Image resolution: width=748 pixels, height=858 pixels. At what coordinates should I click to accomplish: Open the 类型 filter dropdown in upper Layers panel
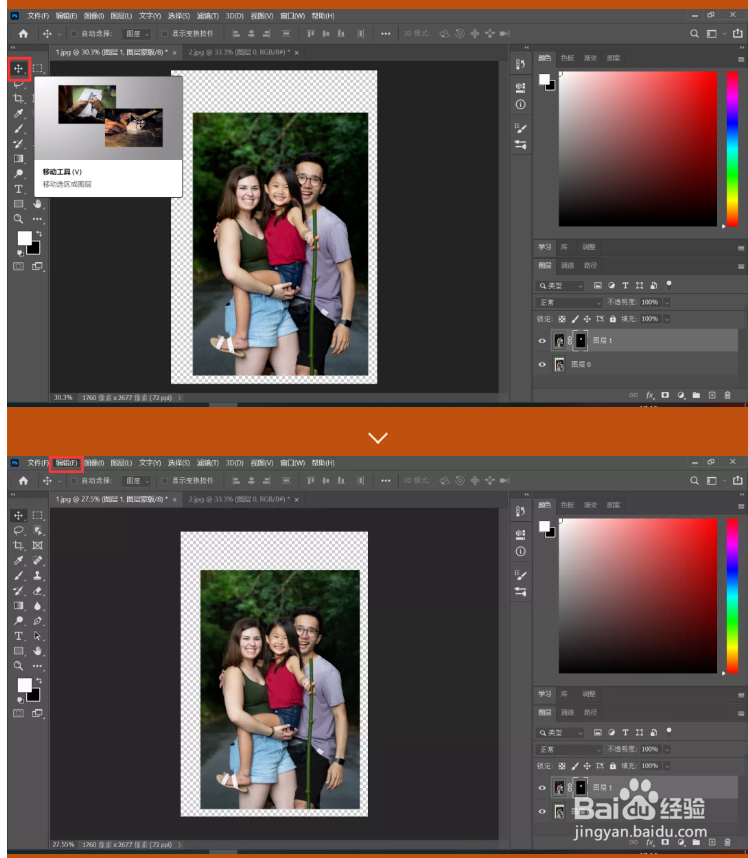[560, 286]
